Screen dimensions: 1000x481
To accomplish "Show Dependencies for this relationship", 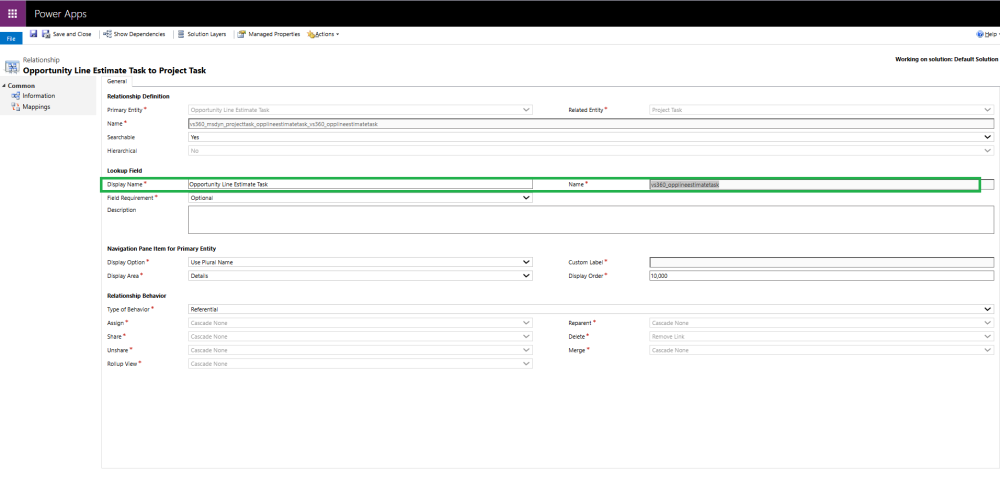I will pyautogui.click(x=134, y=34).
